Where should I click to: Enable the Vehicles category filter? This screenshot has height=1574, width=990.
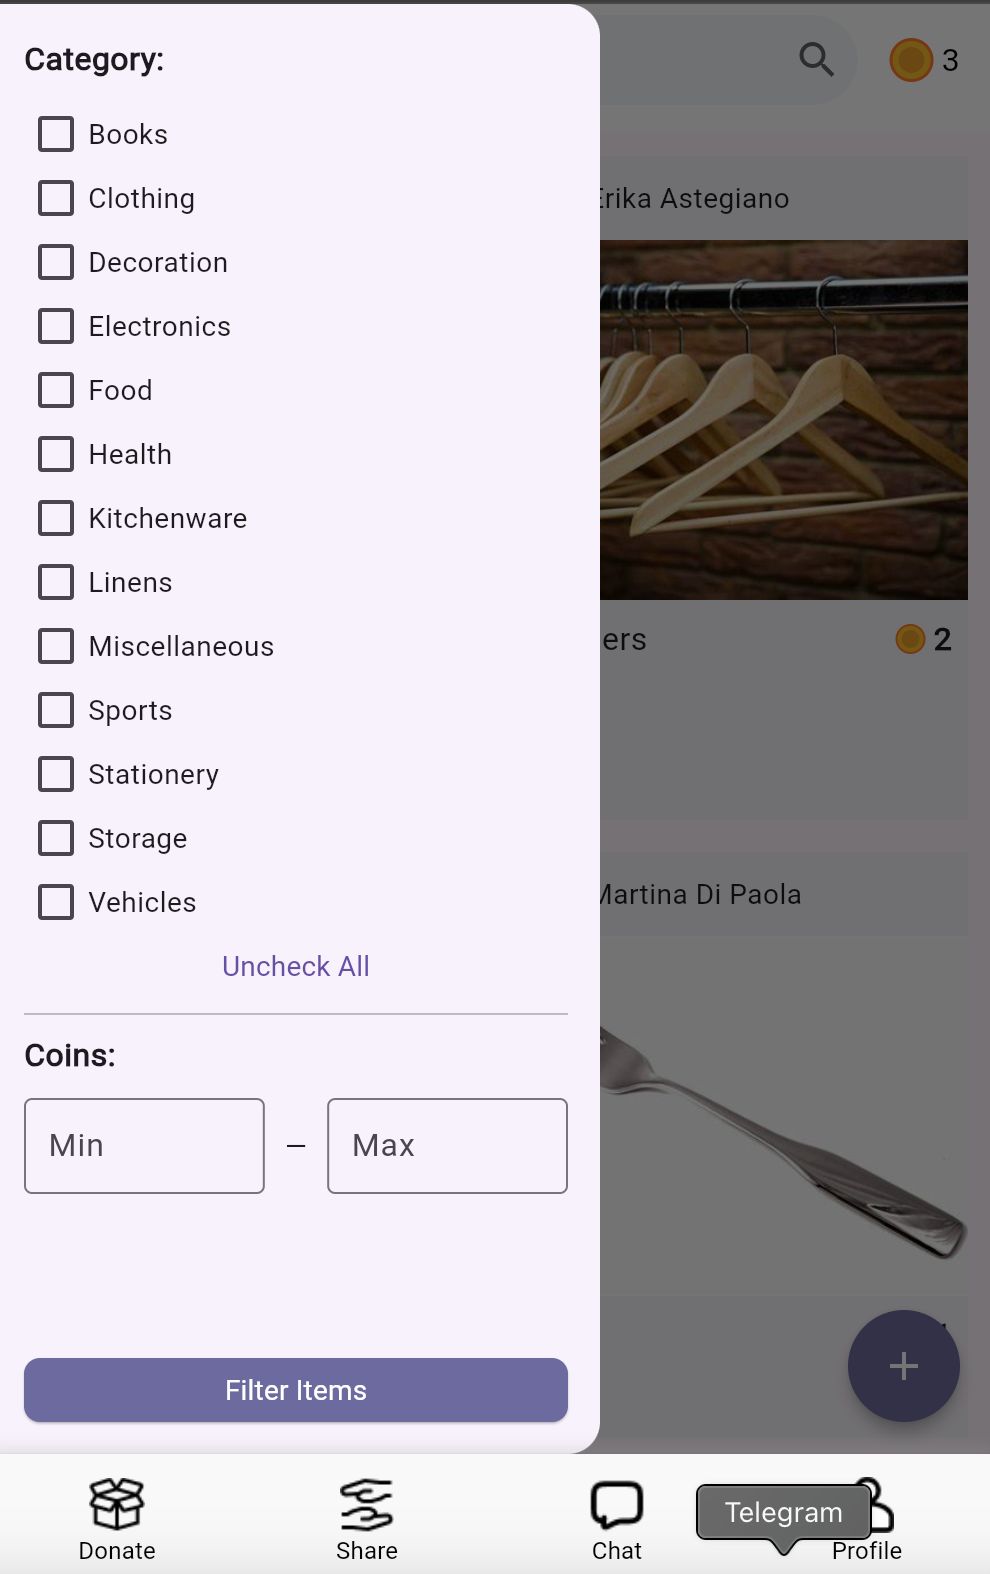tap(56, 902)
